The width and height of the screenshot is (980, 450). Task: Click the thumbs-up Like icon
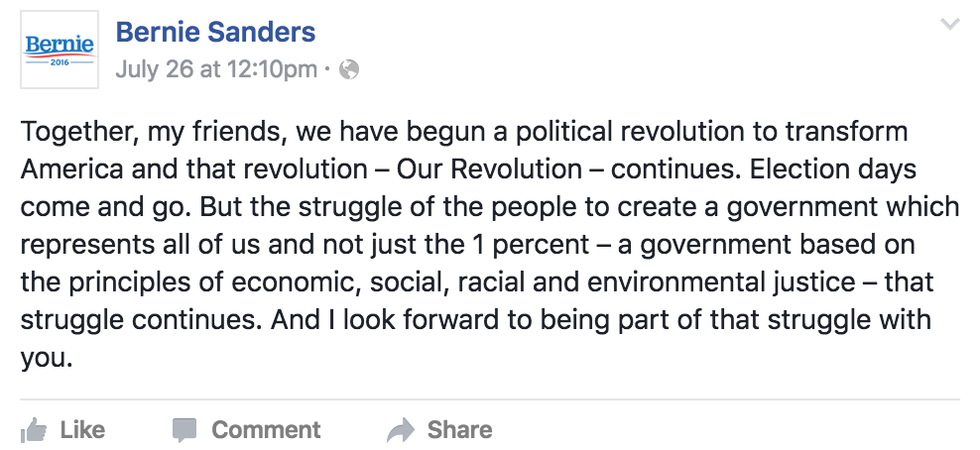pos(33,431)
